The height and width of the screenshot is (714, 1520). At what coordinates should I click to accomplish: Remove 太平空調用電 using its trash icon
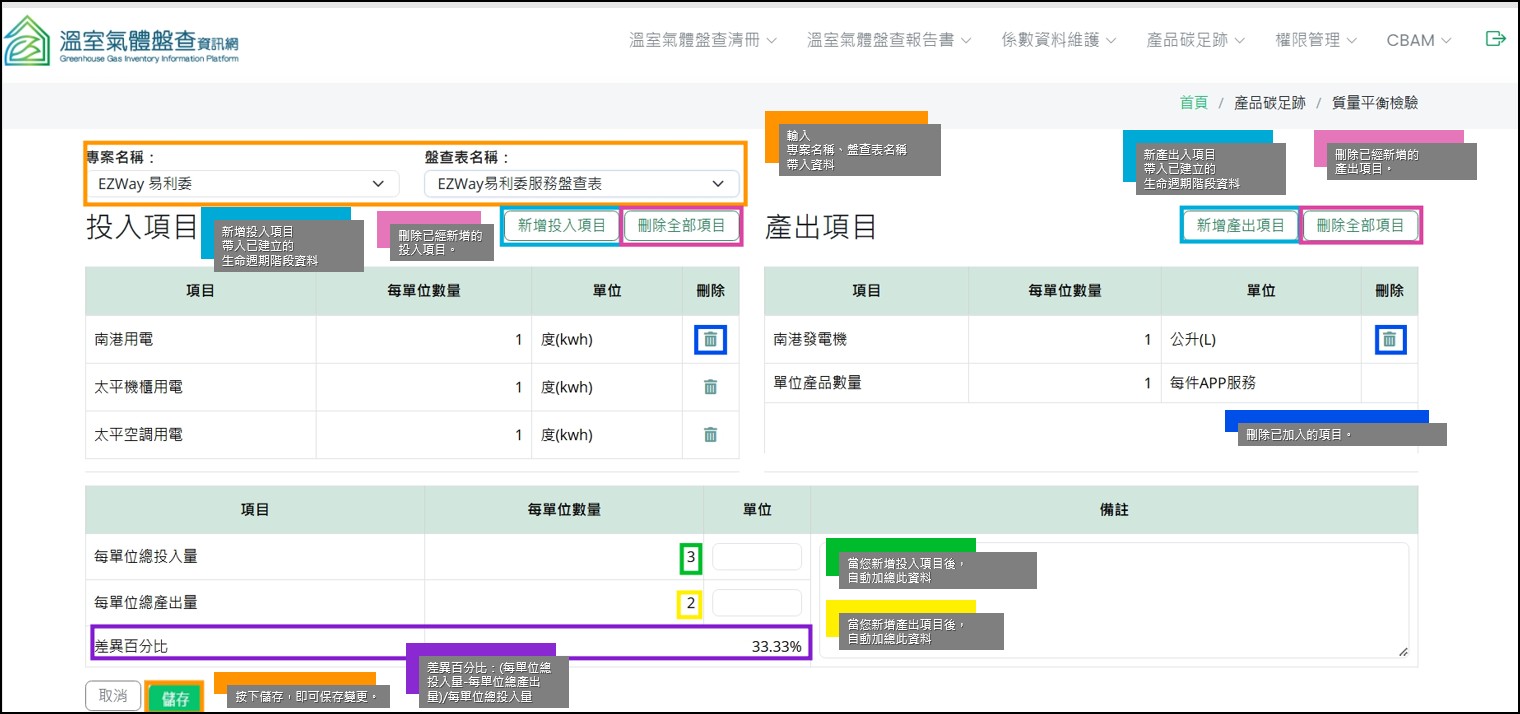click(x=710, y=435)
